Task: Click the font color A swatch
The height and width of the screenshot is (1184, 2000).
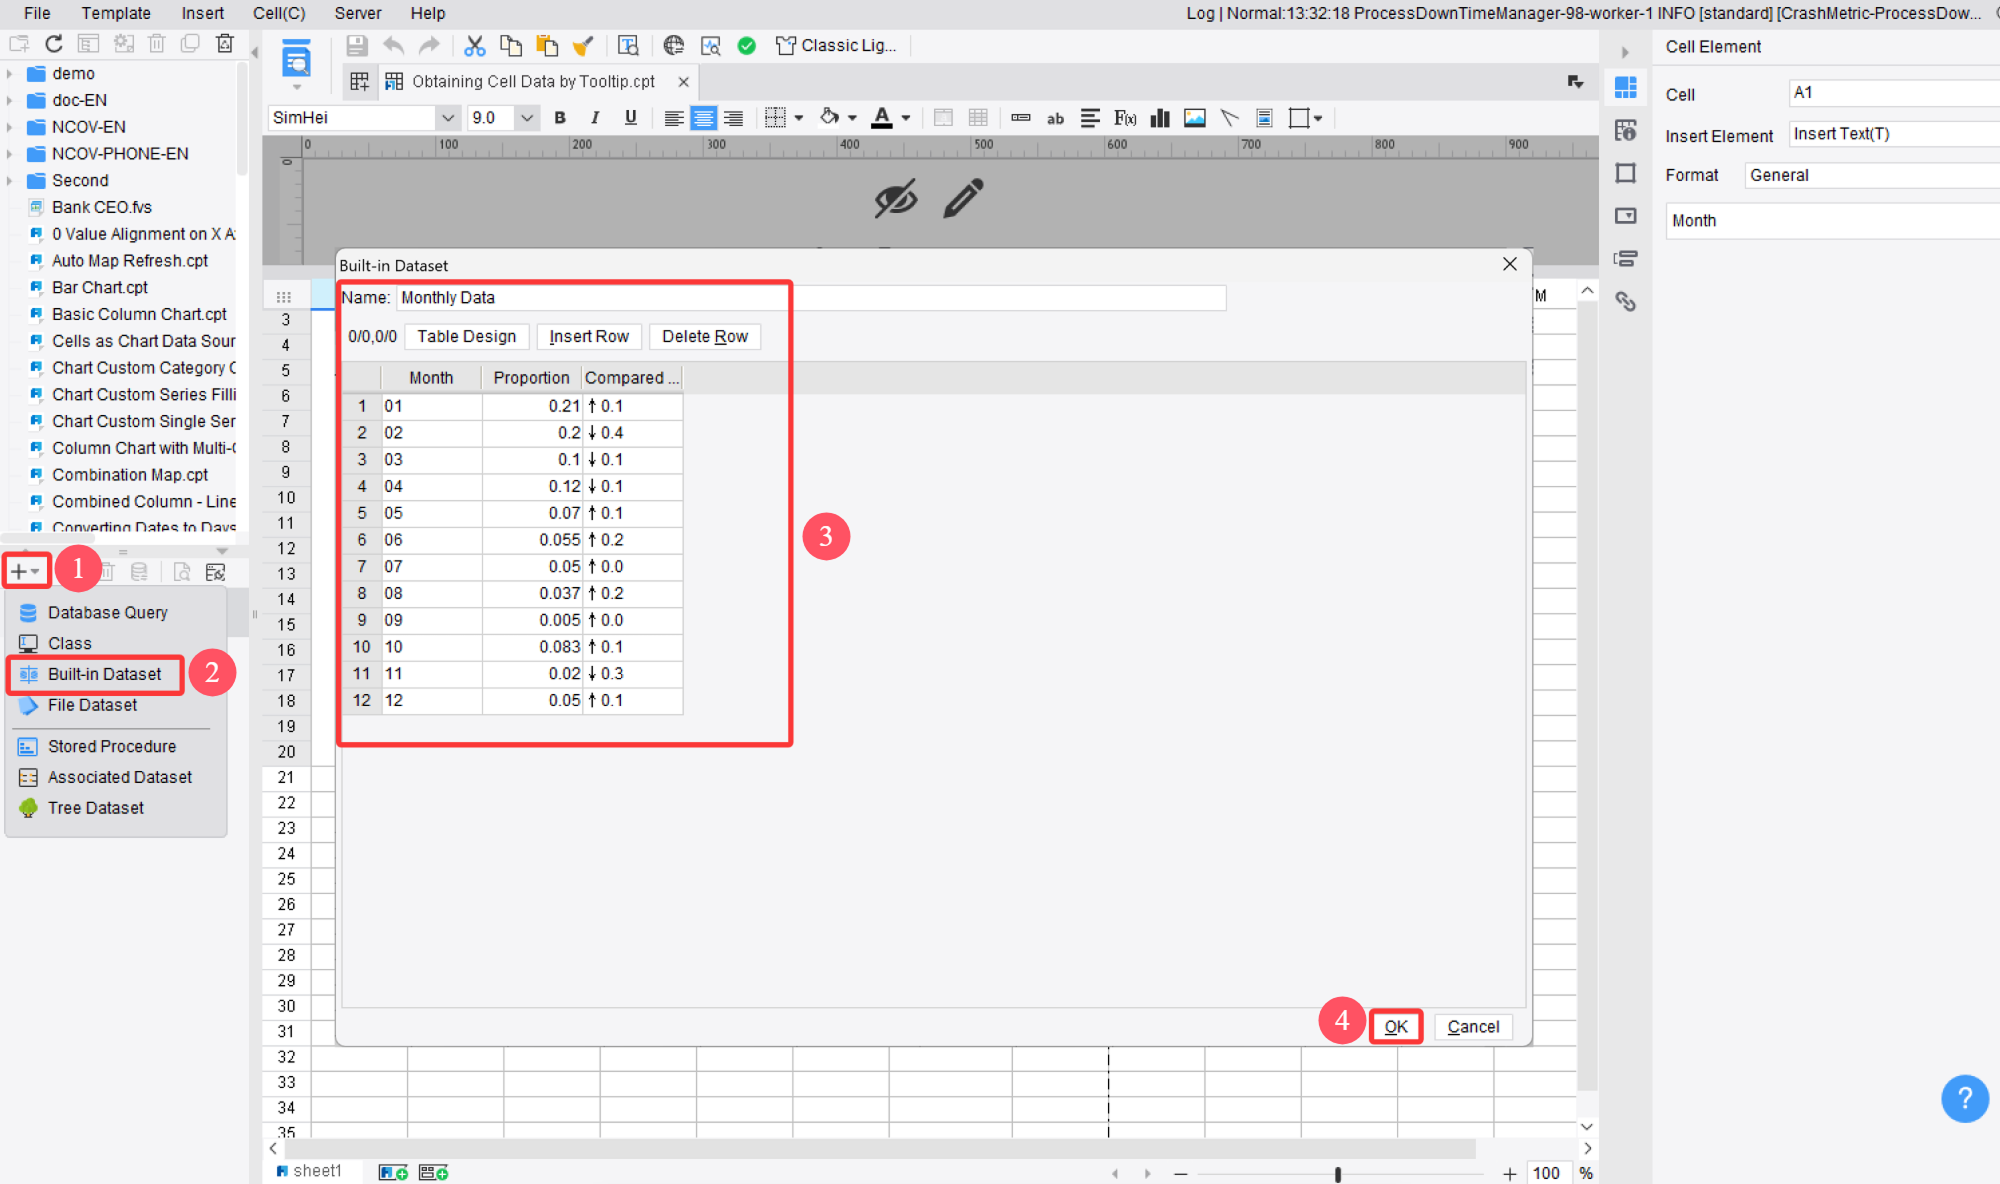Action: (x=882, y=118)
